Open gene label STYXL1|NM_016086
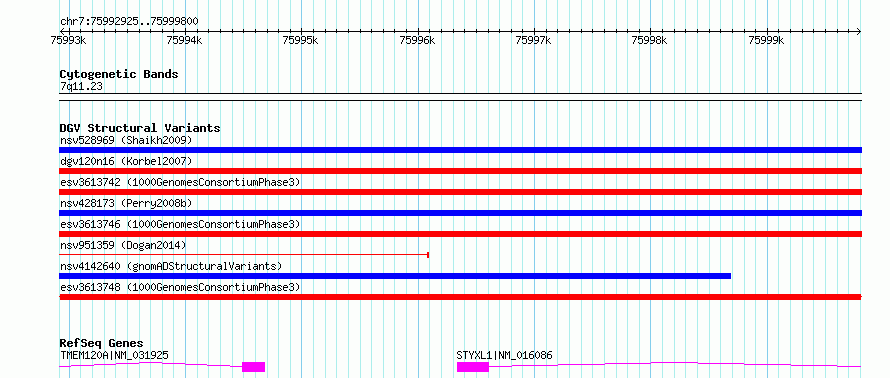Image resolution: width=890 pixels, height=378 pixels. [505, 356]
